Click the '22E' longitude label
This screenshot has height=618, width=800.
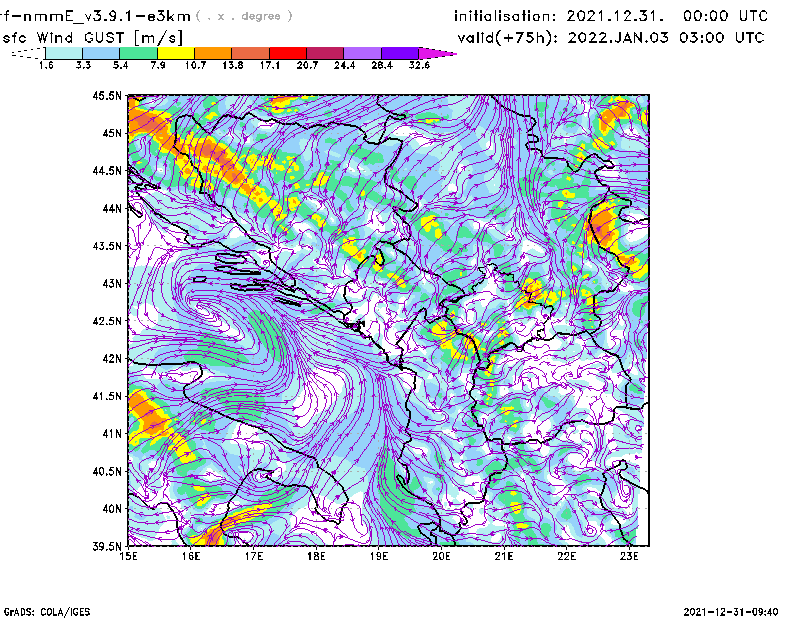tap(566, 556)
